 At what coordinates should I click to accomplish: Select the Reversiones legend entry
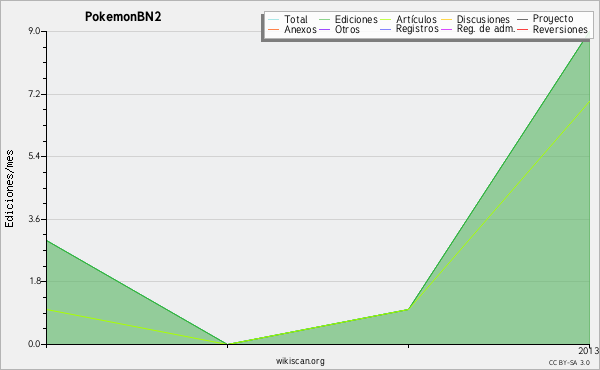[x=560, y=29]
